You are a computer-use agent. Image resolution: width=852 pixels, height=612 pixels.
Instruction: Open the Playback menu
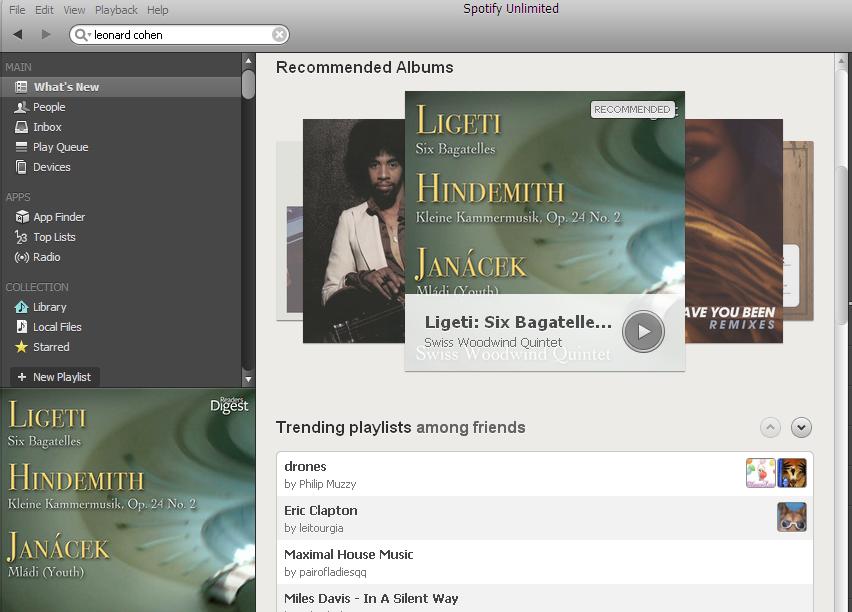click(116, 10)
